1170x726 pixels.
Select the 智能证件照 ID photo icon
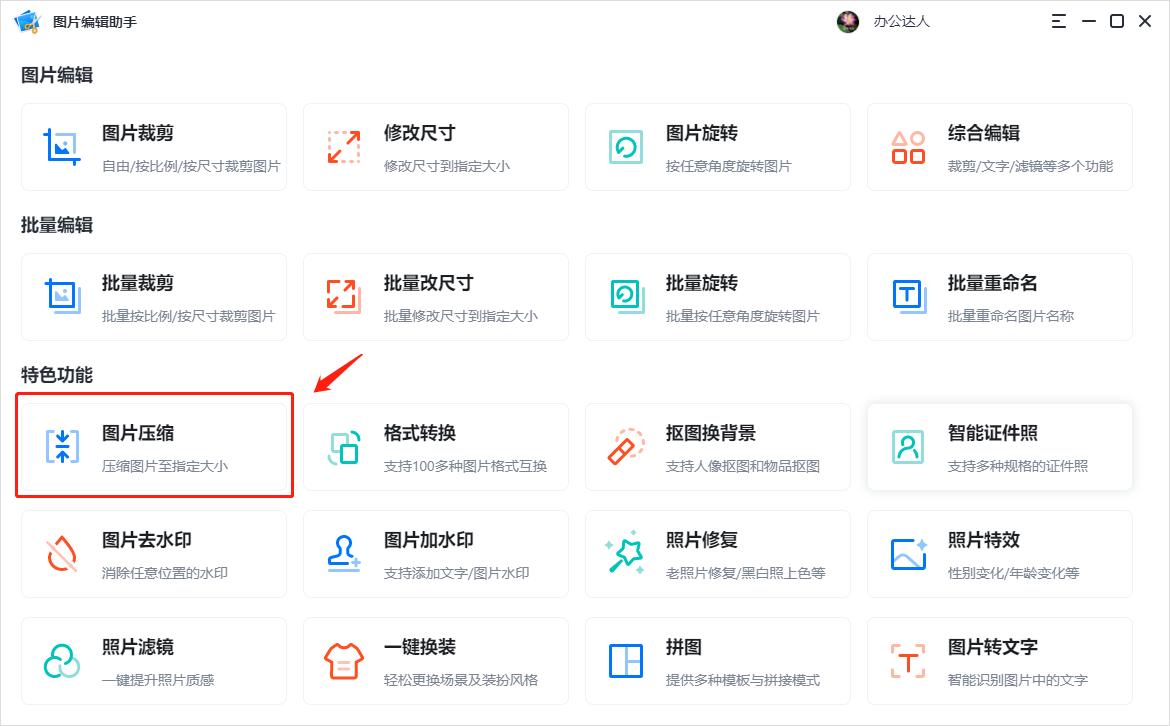[x=907, y=445]
